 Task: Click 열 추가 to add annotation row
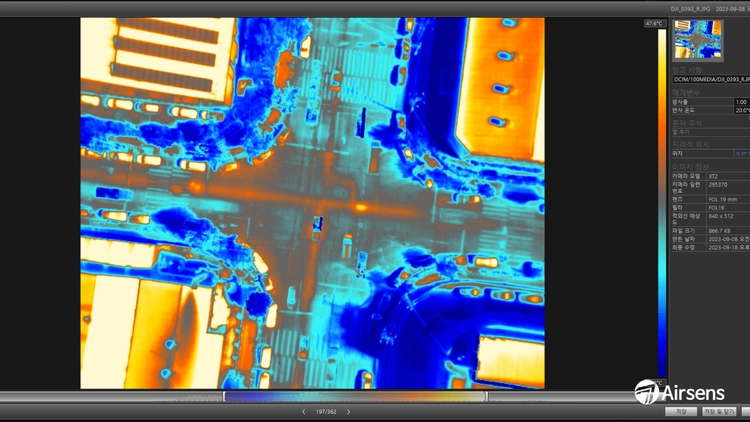(681, 132)
